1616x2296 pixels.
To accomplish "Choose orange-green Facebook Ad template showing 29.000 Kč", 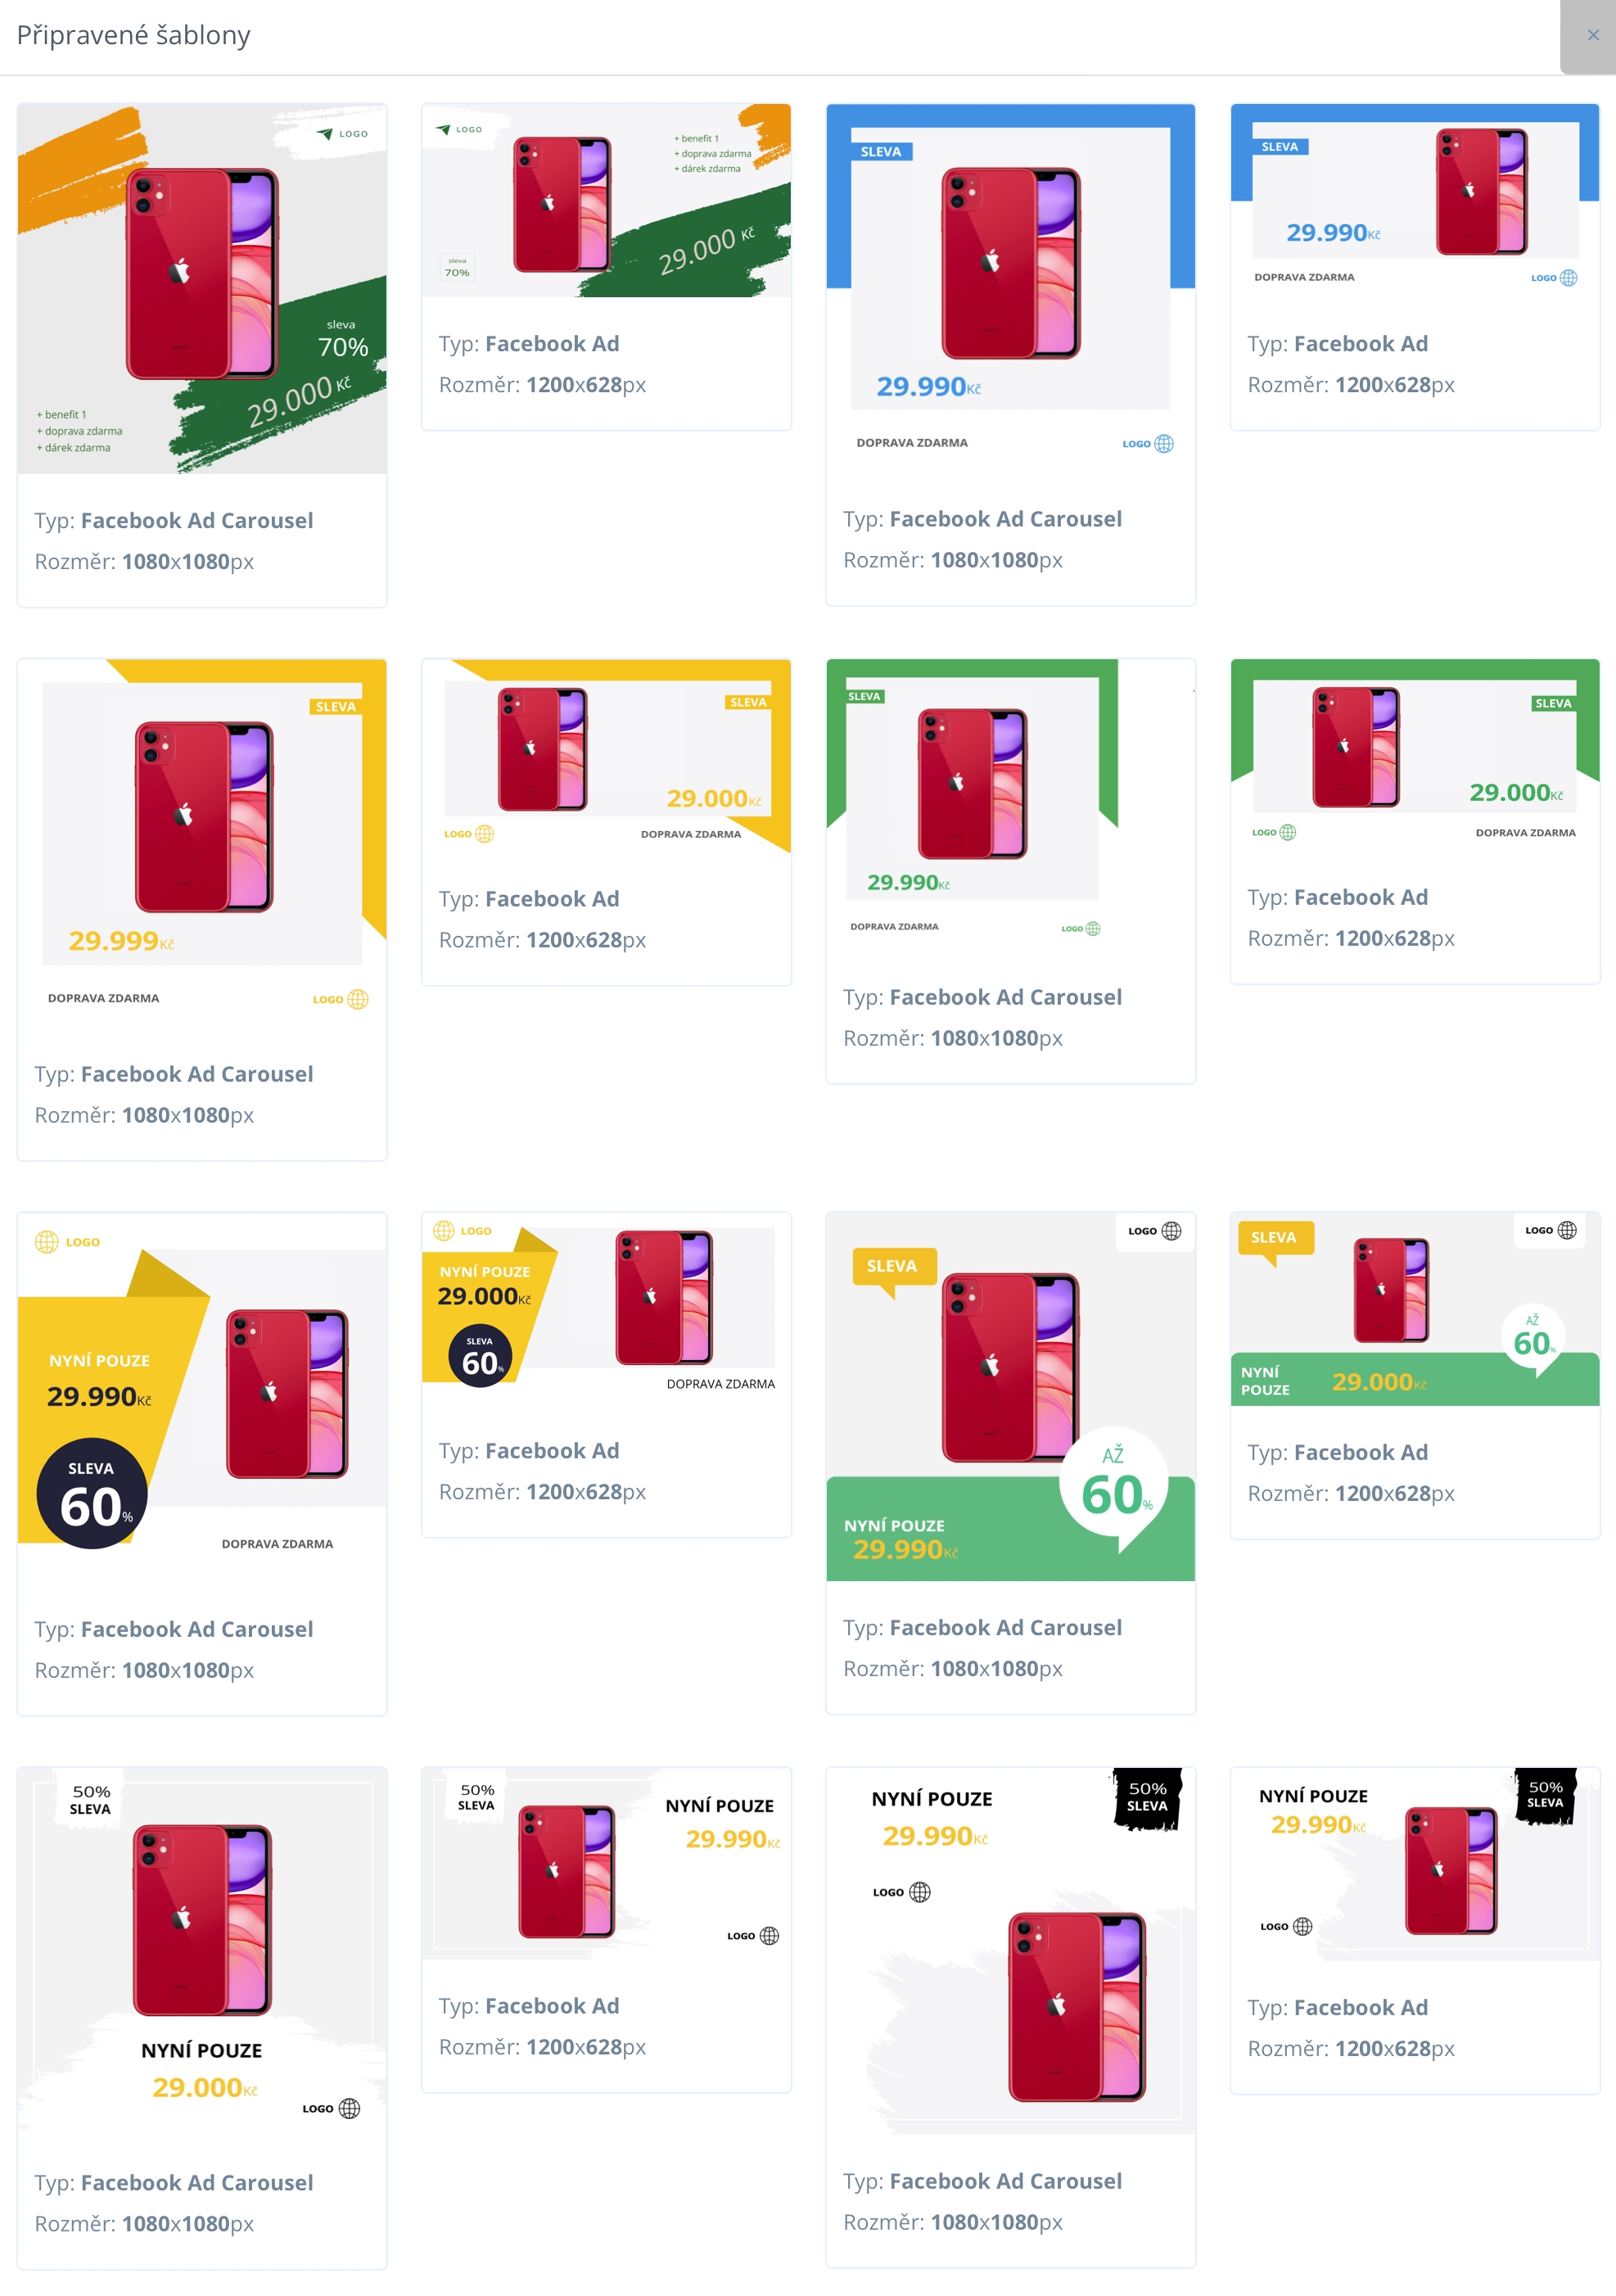I will 606,200.
